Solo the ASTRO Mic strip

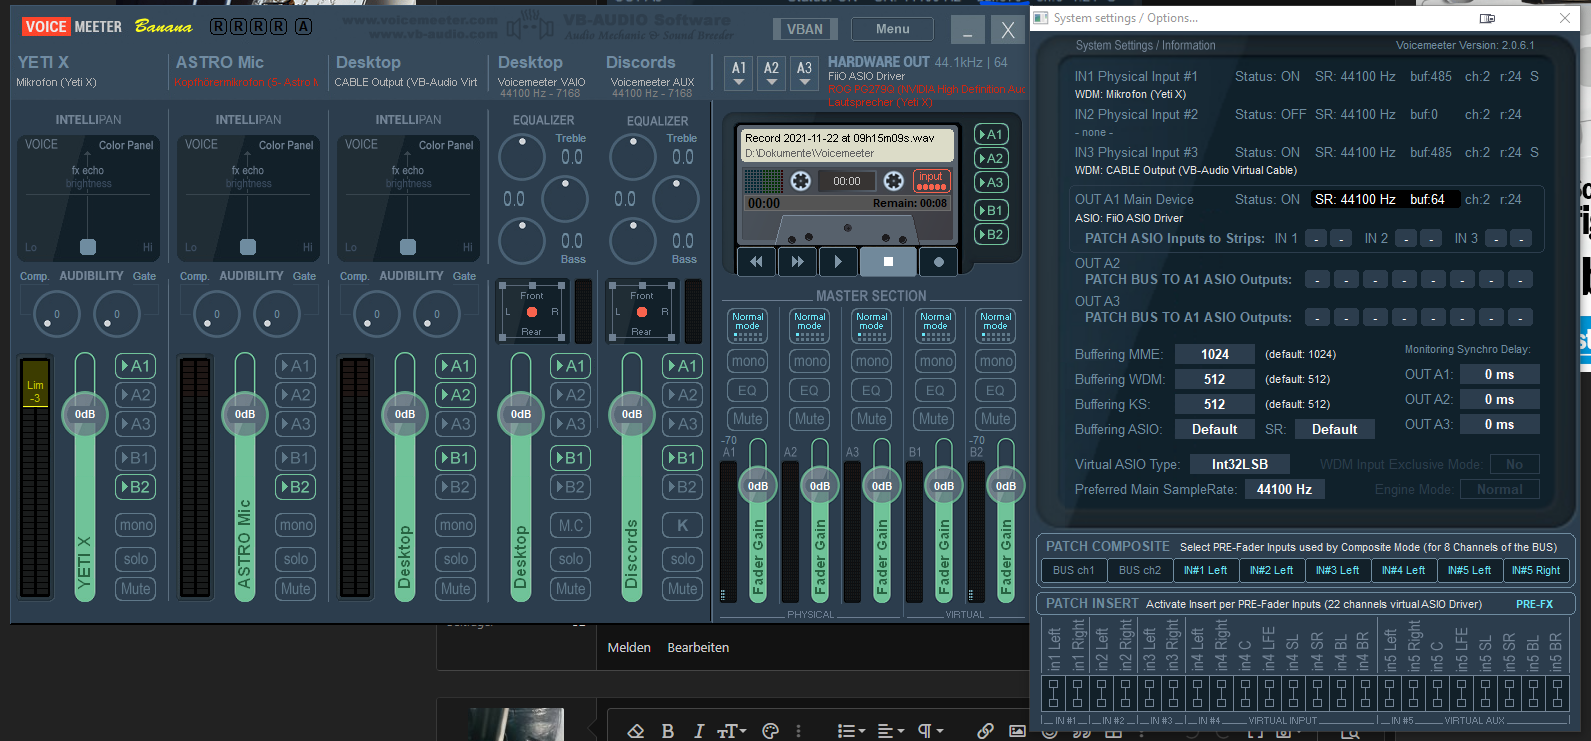tap(295, 559)
